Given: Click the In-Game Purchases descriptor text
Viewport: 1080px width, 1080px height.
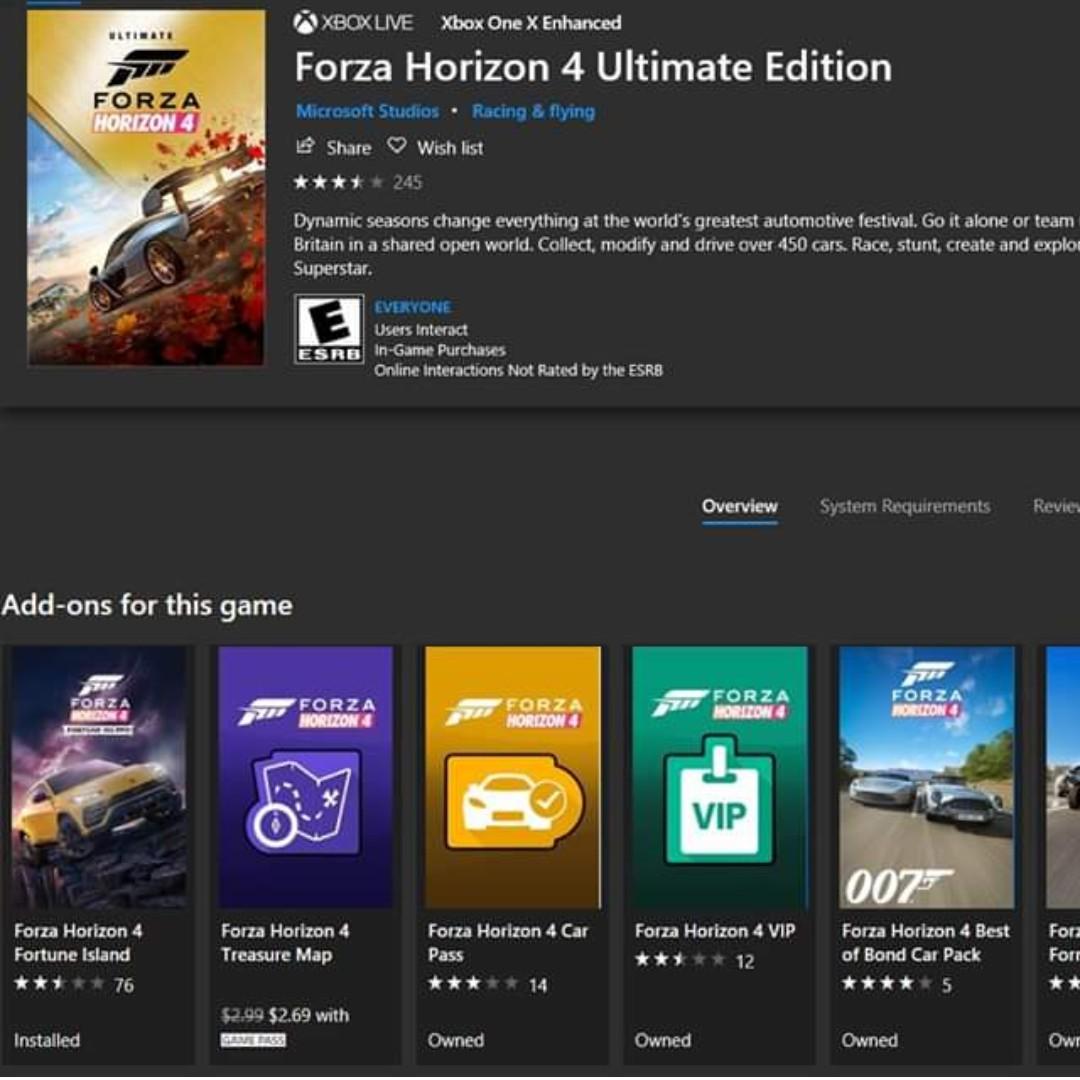Looking at the screenshot, I should point(439,350).
